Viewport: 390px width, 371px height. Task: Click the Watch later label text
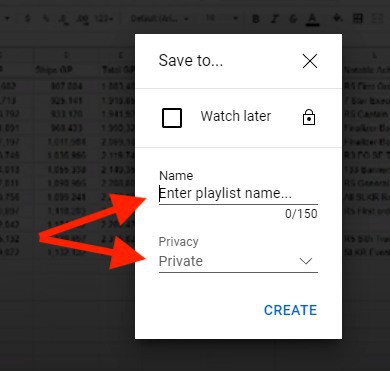[x=236, y=116]
